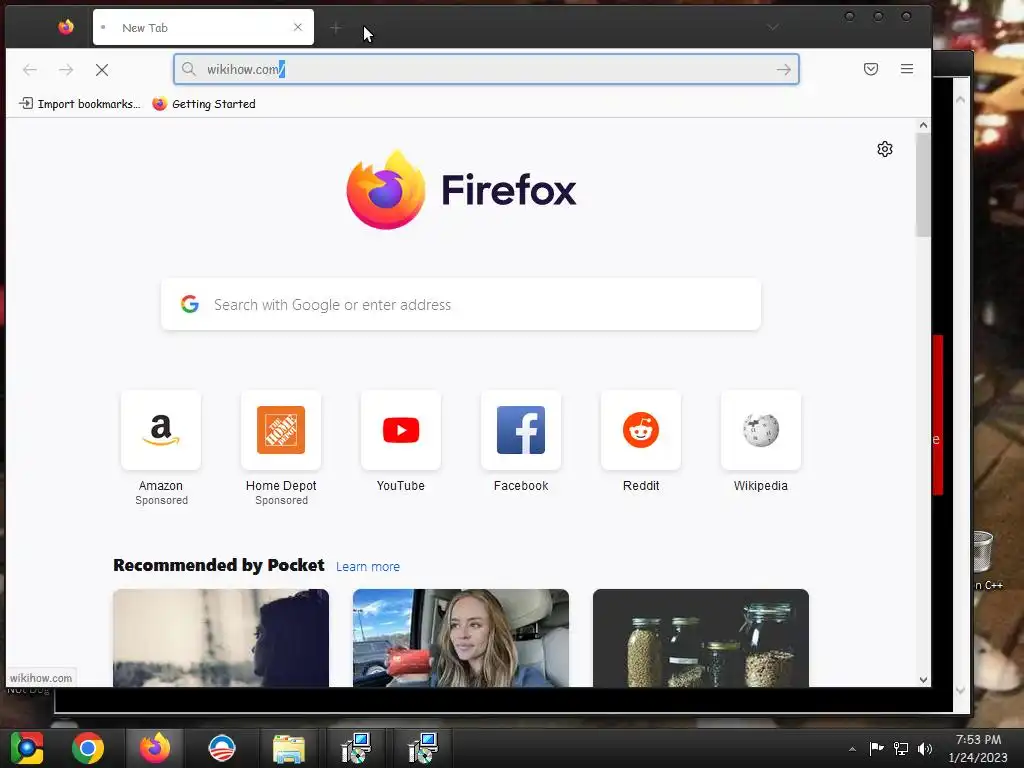Click the address bar containing wikihow.com
This screenshot has width=1024, height=768.
[x=486, y=69]
